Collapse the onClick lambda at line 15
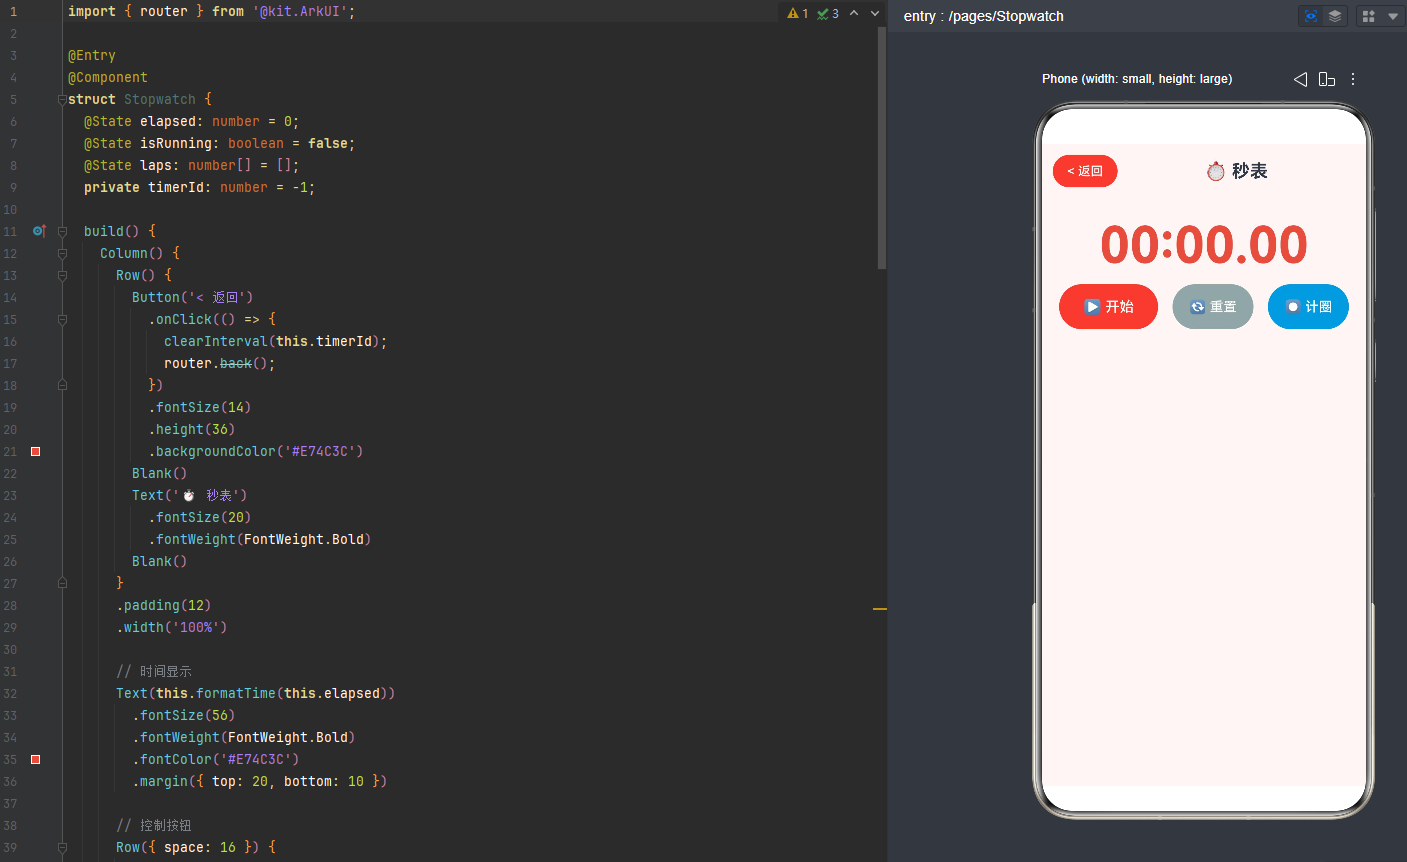This screenshot has height=862, width=1407. tap(62, 320)
